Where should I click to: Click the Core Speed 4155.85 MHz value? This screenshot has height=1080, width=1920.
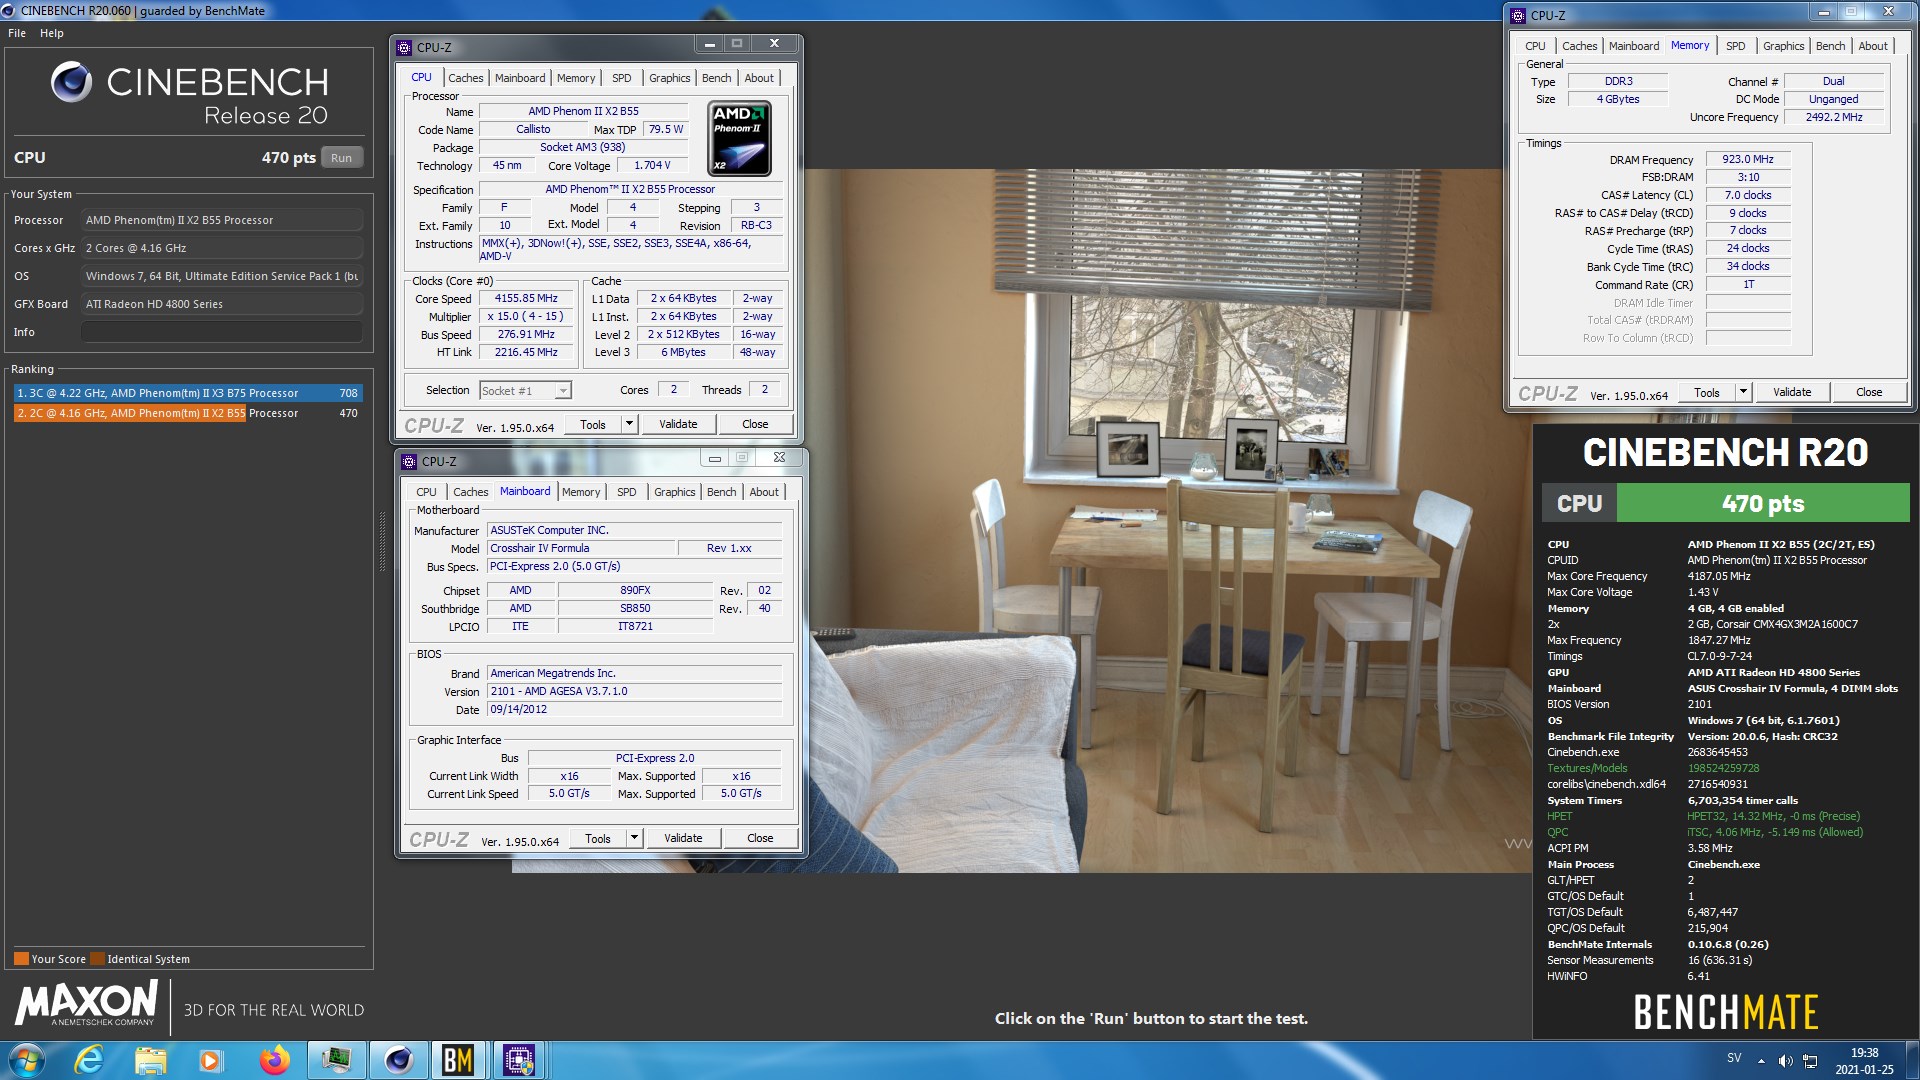point(526,298)
